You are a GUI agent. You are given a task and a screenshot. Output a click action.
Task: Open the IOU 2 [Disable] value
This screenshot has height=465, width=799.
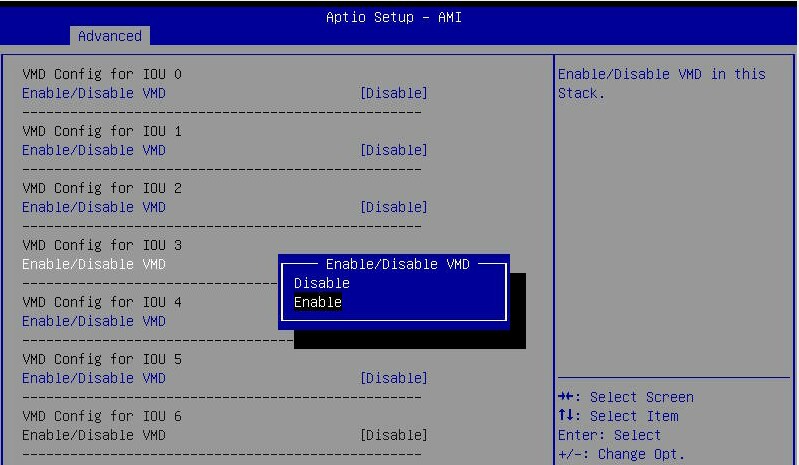tap(393, 207)
